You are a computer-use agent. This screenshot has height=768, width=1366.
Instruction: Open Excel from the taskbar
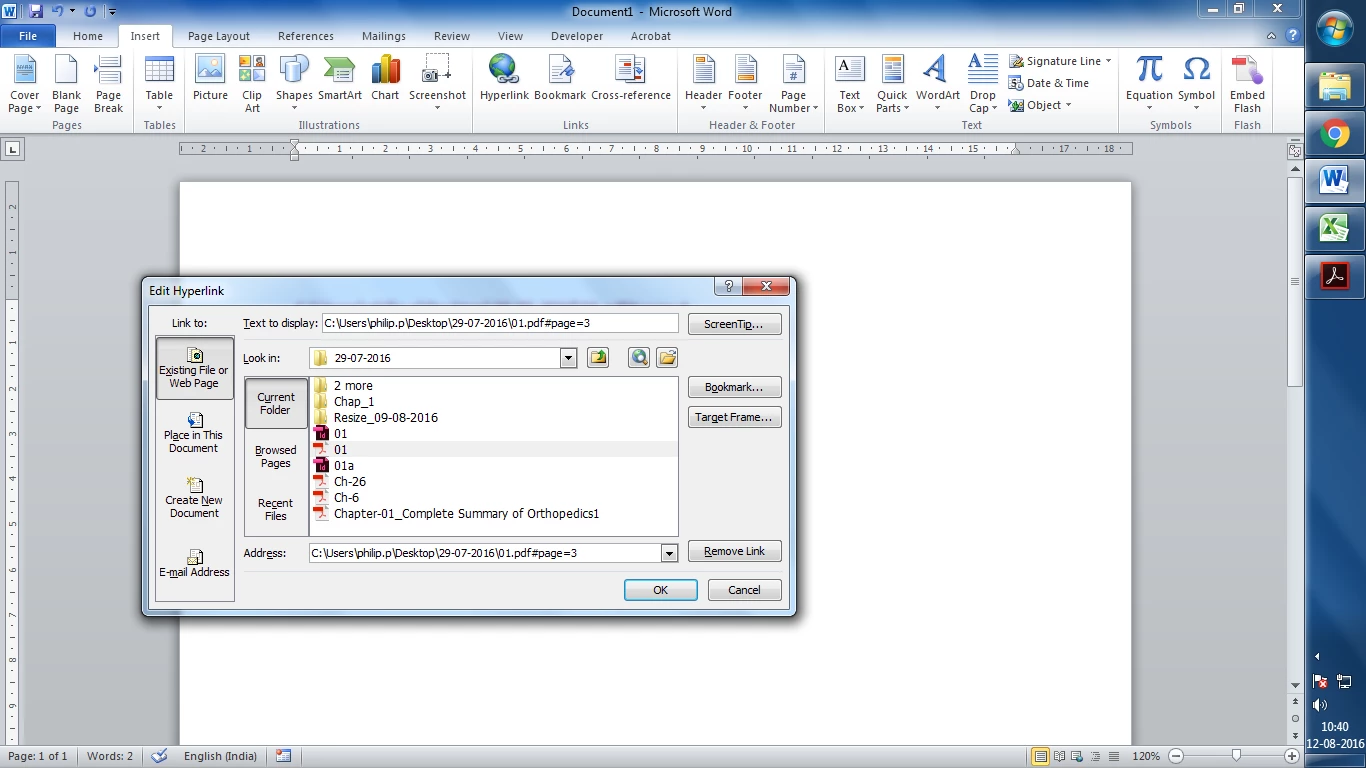click(x=1335, y=229)
